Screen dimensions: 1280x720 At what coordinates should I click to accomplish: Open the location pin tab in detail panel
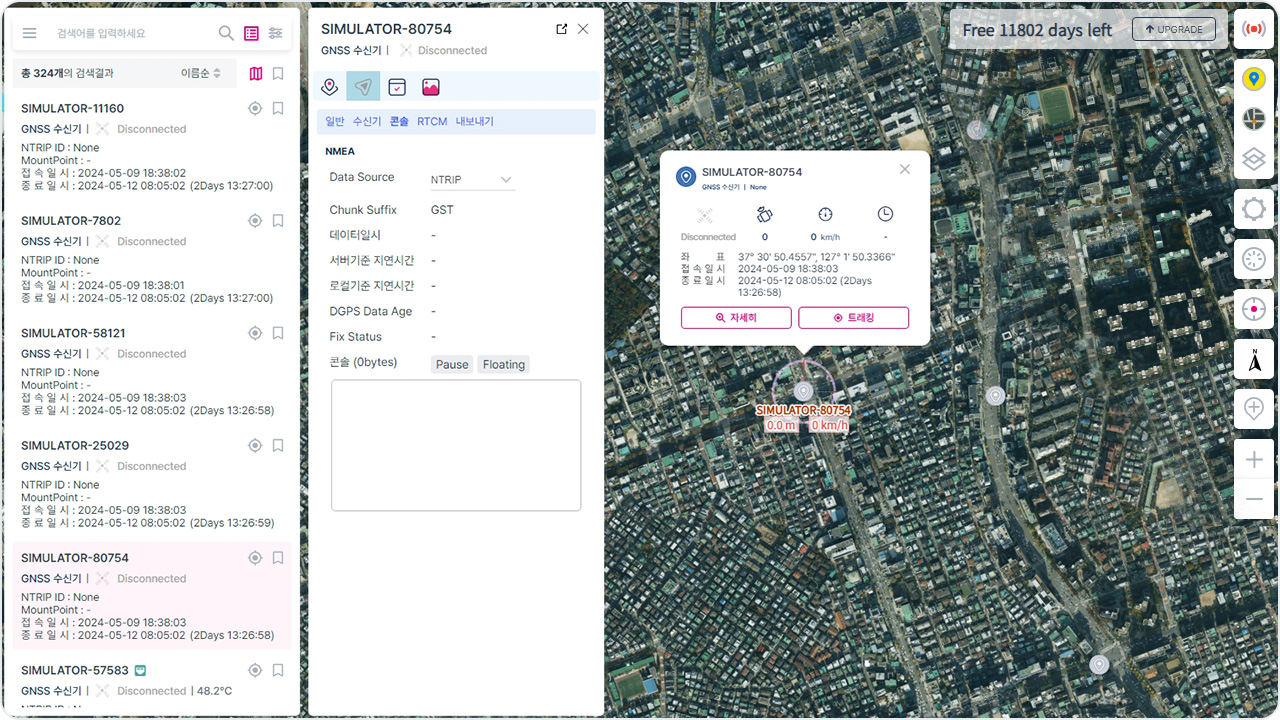tap(329, 87)
